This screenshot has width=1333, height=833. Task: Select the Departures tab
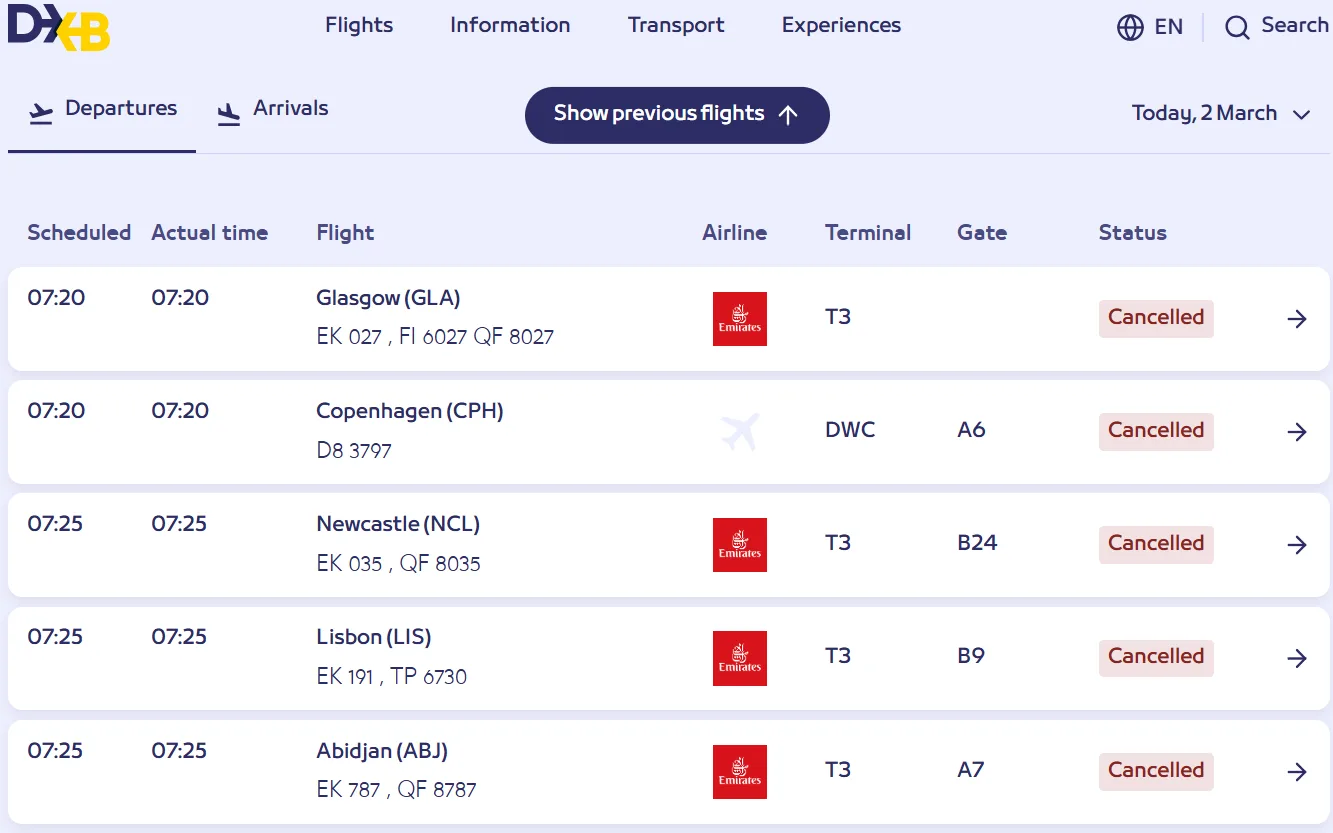pos(102,109)
